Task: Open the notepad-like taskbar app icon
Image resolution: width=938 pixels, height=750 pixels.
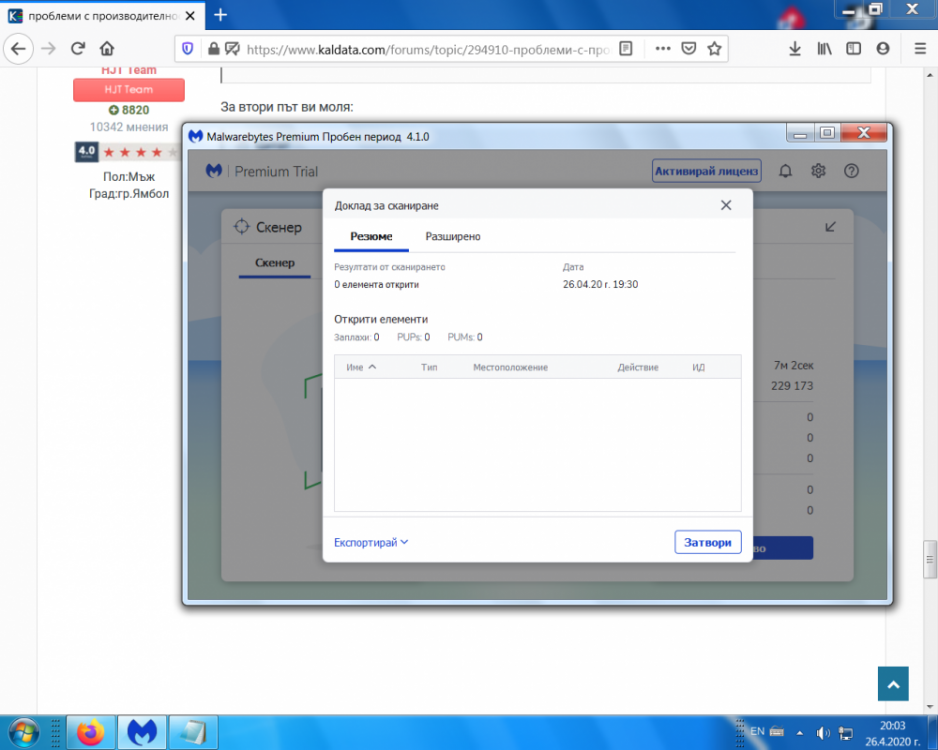Action: 193,732
